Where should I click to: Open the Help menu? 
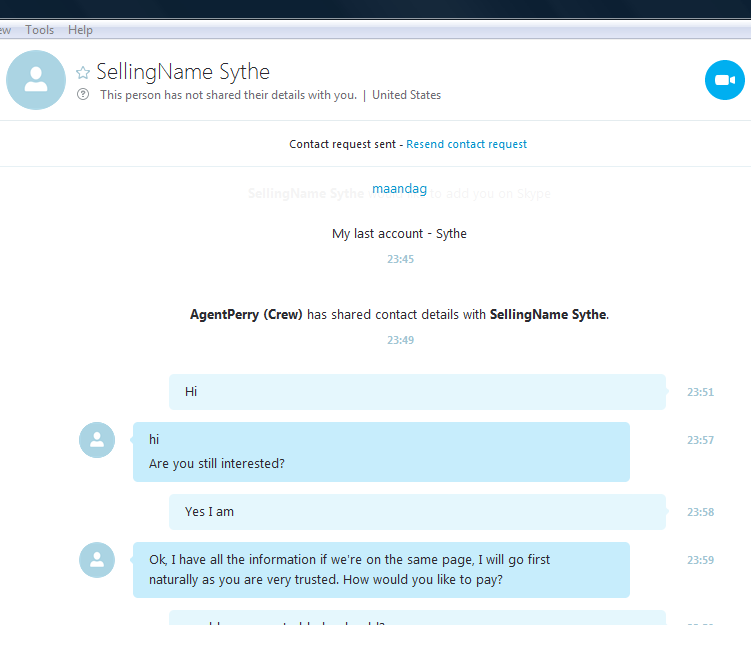point(80,30)
